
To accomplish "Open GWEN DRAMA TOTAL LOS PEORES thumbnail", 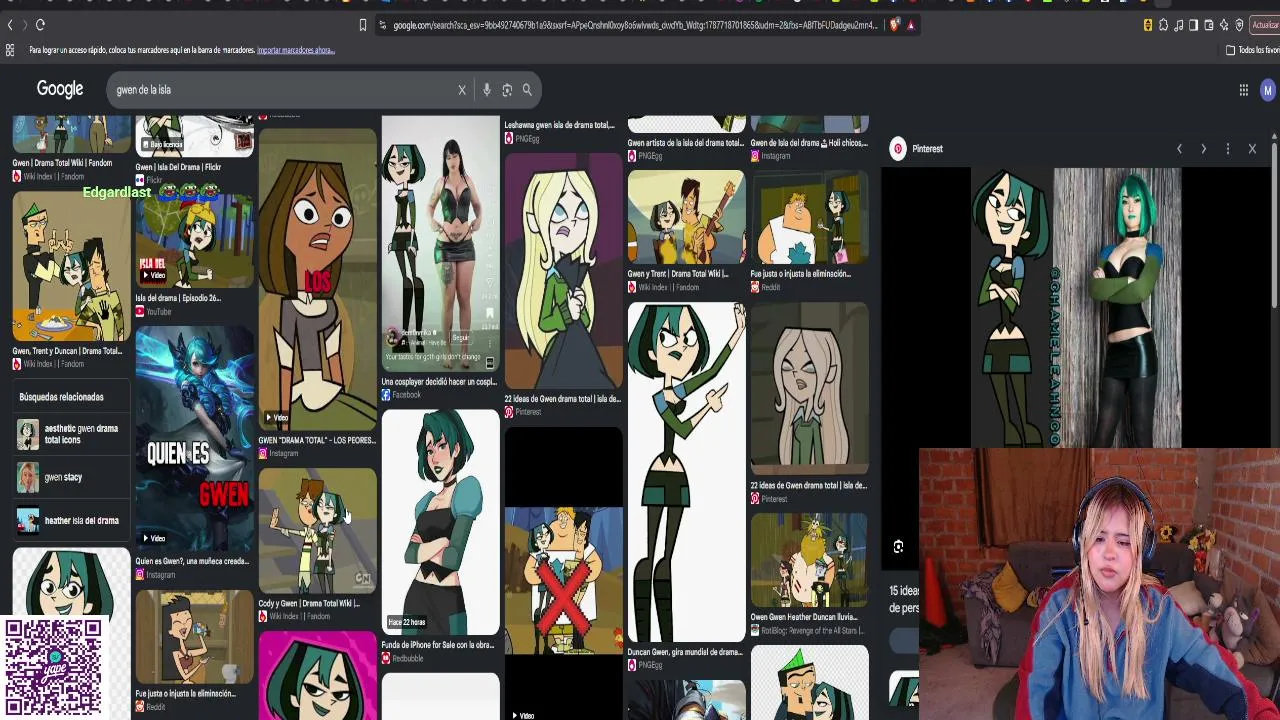I will (x=317, y=279).
